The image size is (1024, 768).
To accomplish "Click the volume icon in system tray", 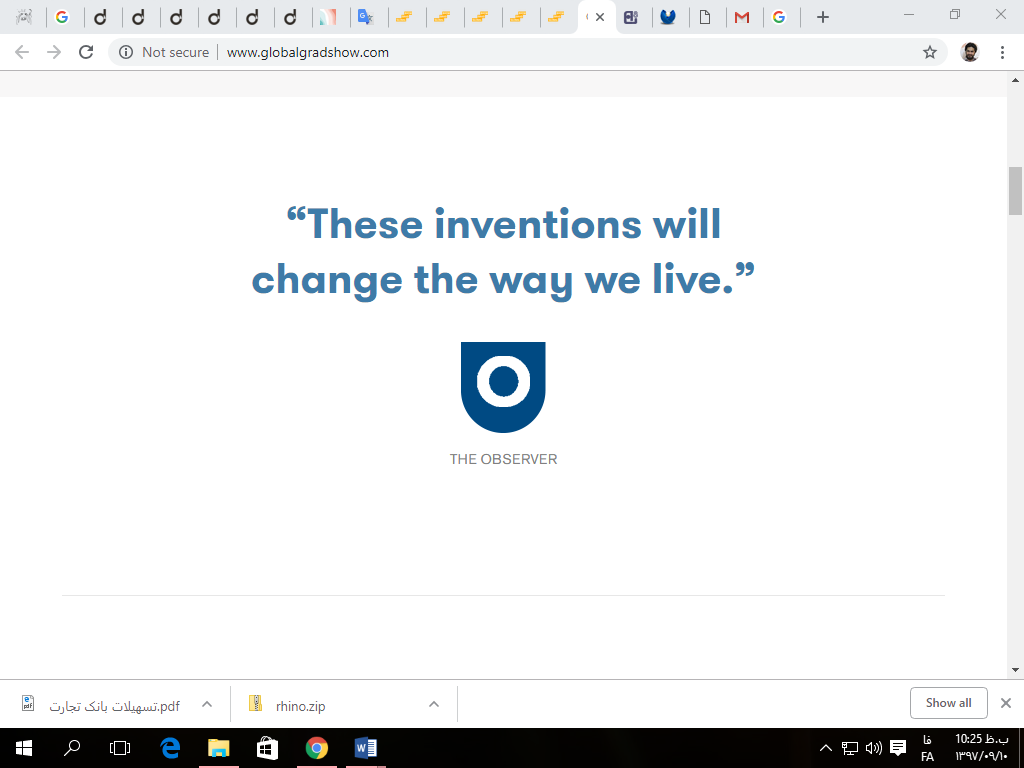I will click(873, 748).
